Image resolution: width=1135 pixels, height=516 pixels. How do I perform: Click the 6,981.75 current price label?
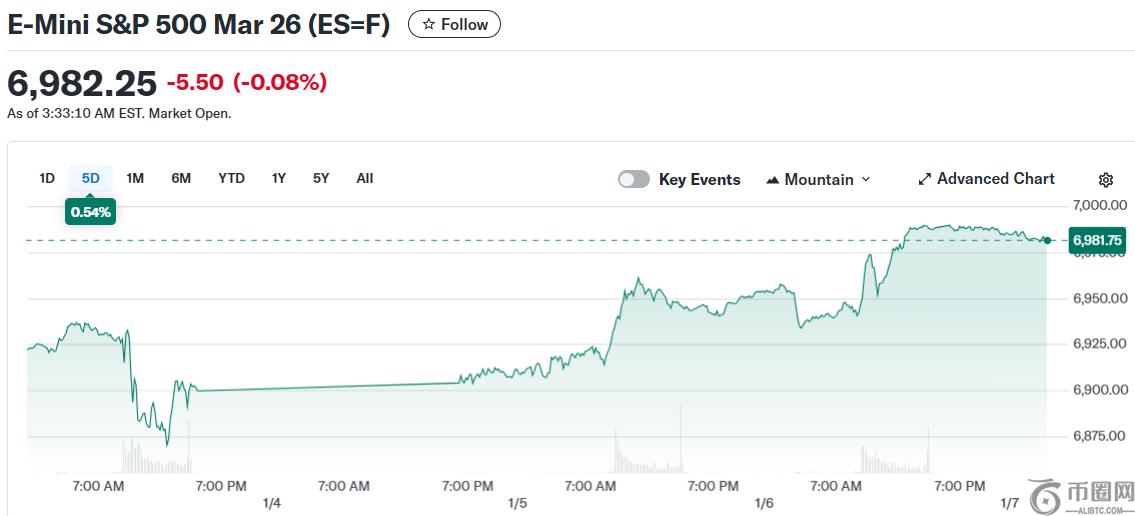tap(1098, 240)
